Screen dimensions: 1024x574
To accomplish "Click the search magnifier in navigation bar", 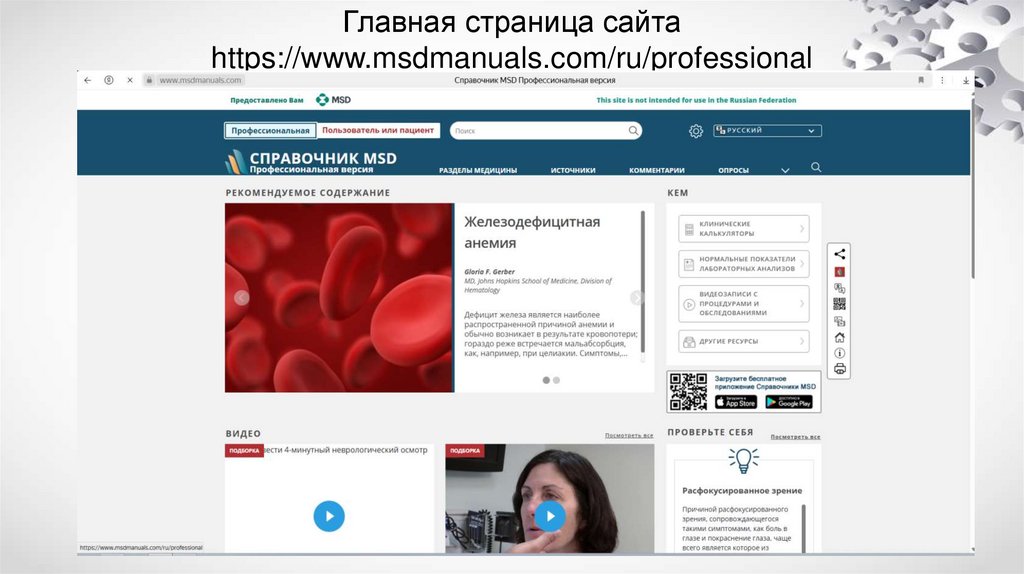I will click(x=816, y=167).
